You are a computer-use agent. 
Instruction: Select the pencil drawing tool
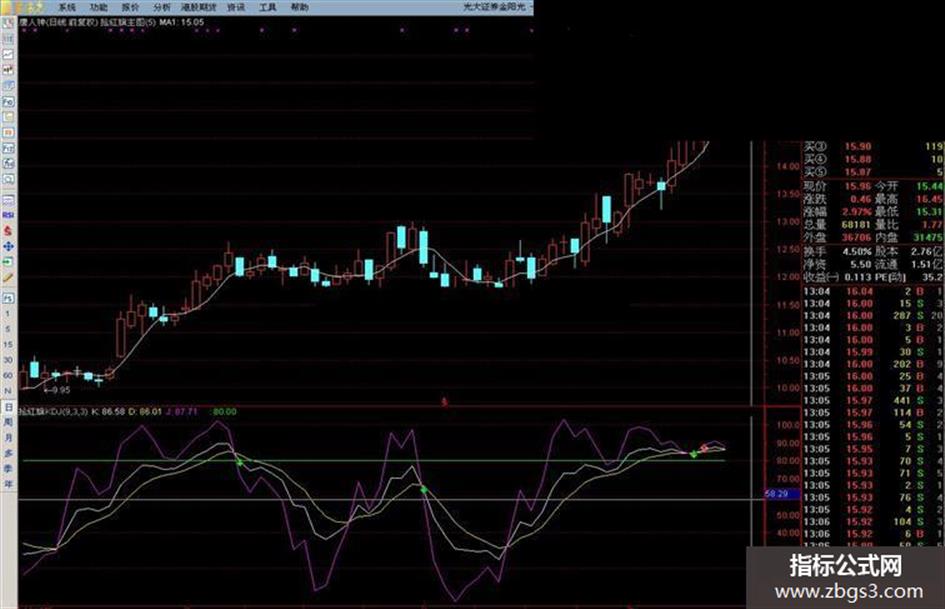pyautogui.click(x=8, y=278)
